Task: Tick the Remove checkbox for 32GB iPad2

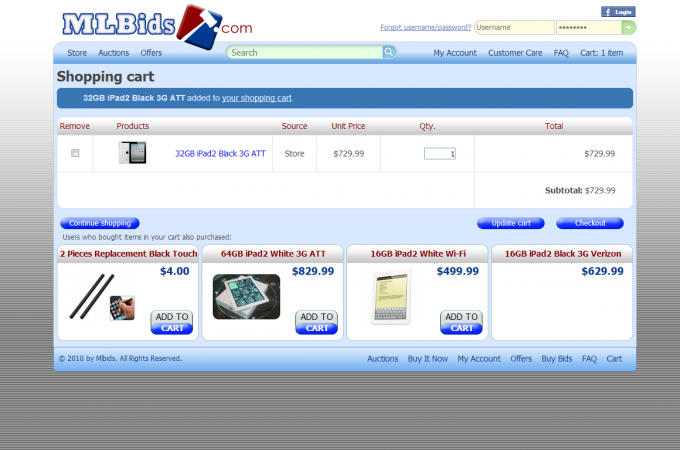Action: pyautogui.click(x=75, y=153)
